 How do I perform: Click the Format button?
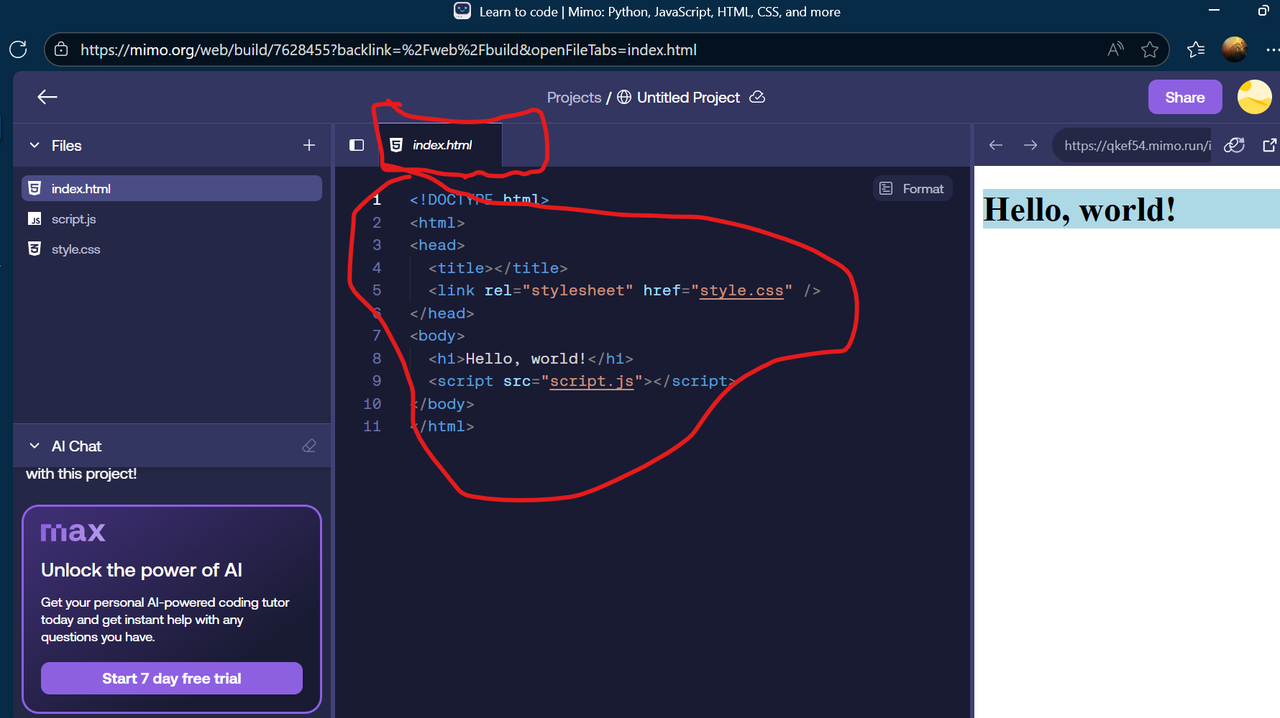(x=911, y=188)
